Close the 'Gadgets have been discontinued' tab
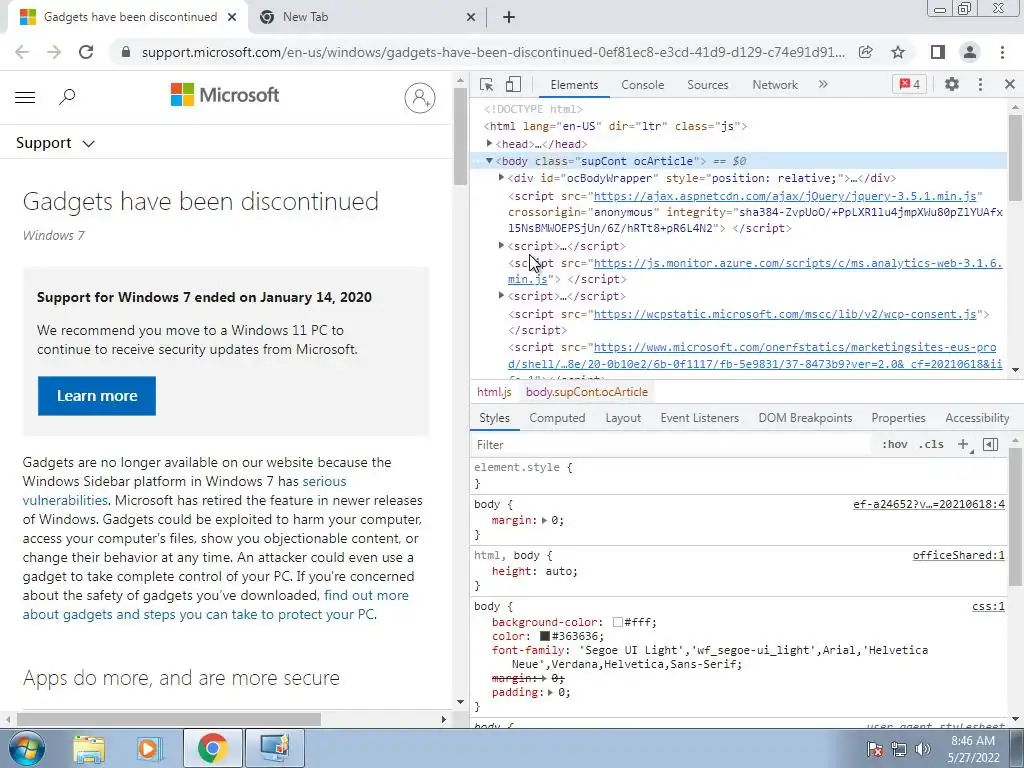This screenshot has height=768, width=1024. click(x=232, y=18)
